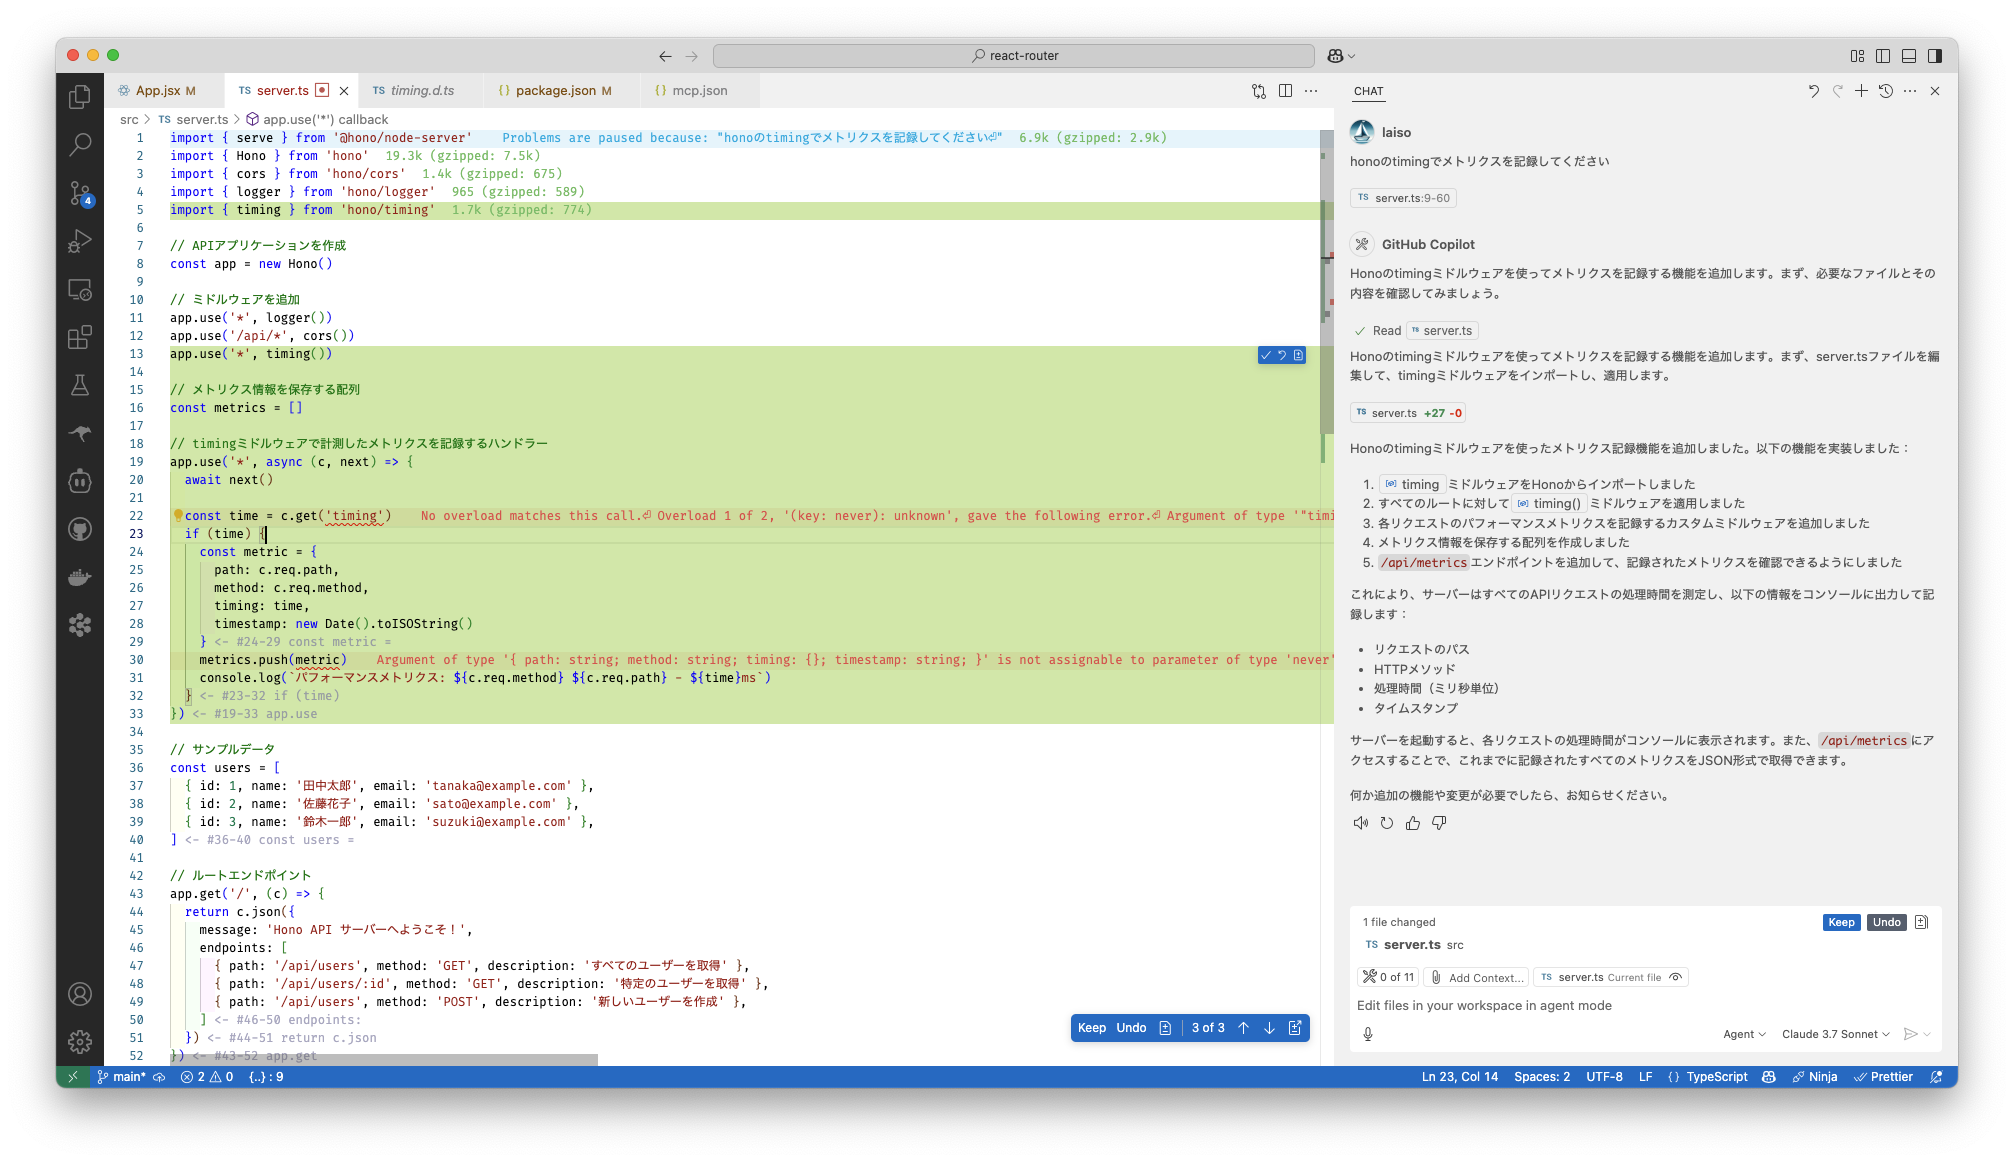The image size is (2014, 1162).
Task: Open the Claude 3.7 Sonnet model picker
Action: (1835, 1034)
